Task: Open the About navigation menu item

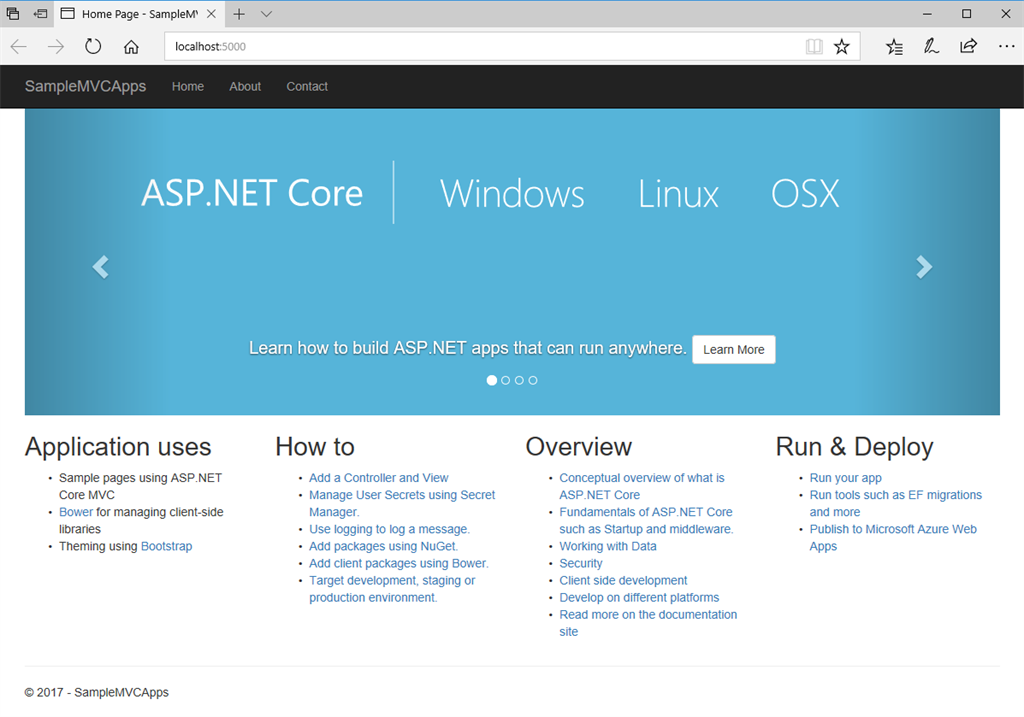Action: click(x=245, y=86)
